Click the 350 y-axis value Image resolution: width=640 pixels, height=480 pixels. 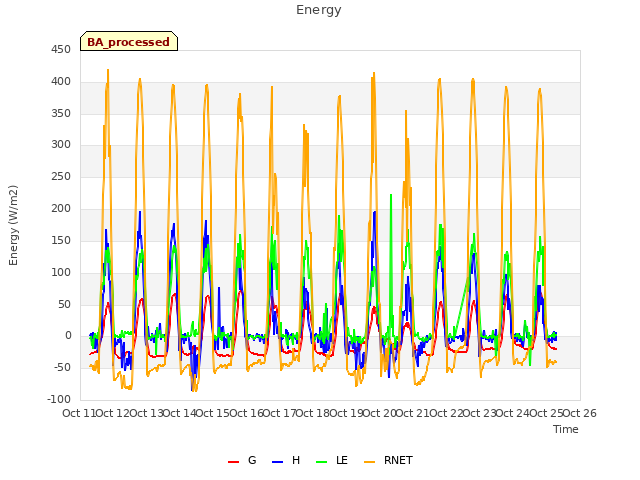pyautogui.click(x=61, y=113)
